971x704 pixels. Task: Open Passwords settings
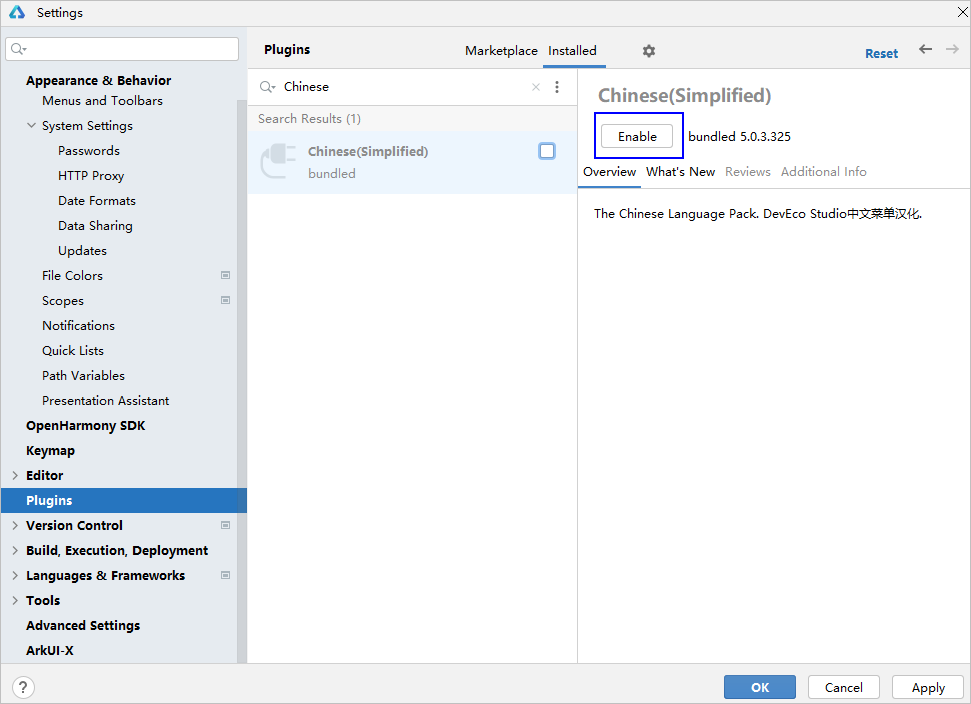(x=89, y=150)
